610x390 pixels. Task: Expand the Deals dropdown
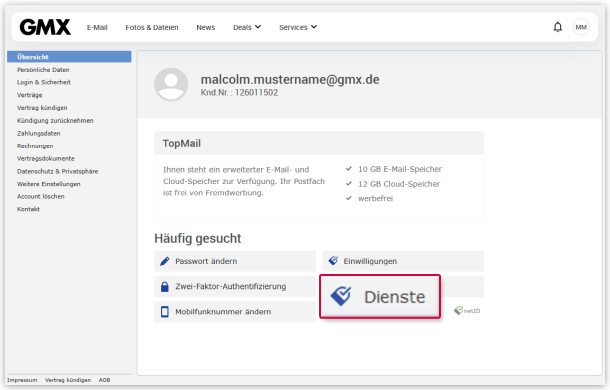(247, 27)
